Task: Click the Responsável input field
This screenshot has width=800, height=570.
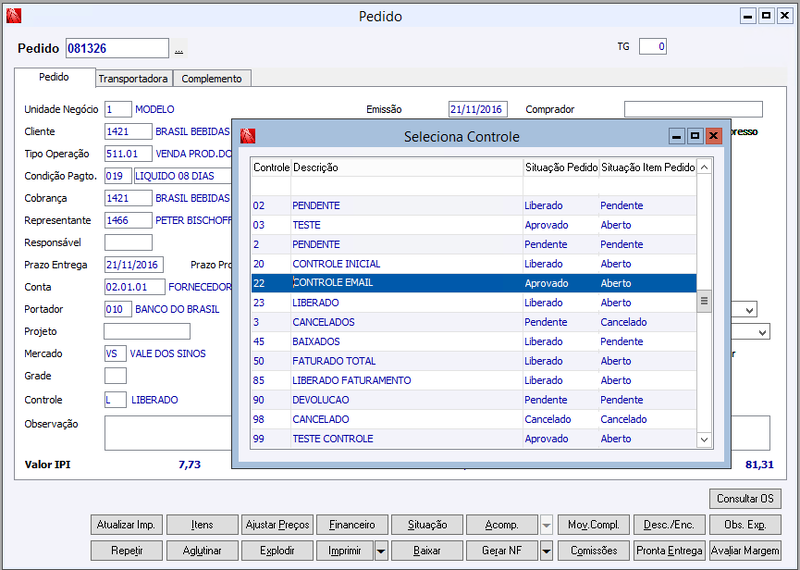Action: [x=128, y=242]
